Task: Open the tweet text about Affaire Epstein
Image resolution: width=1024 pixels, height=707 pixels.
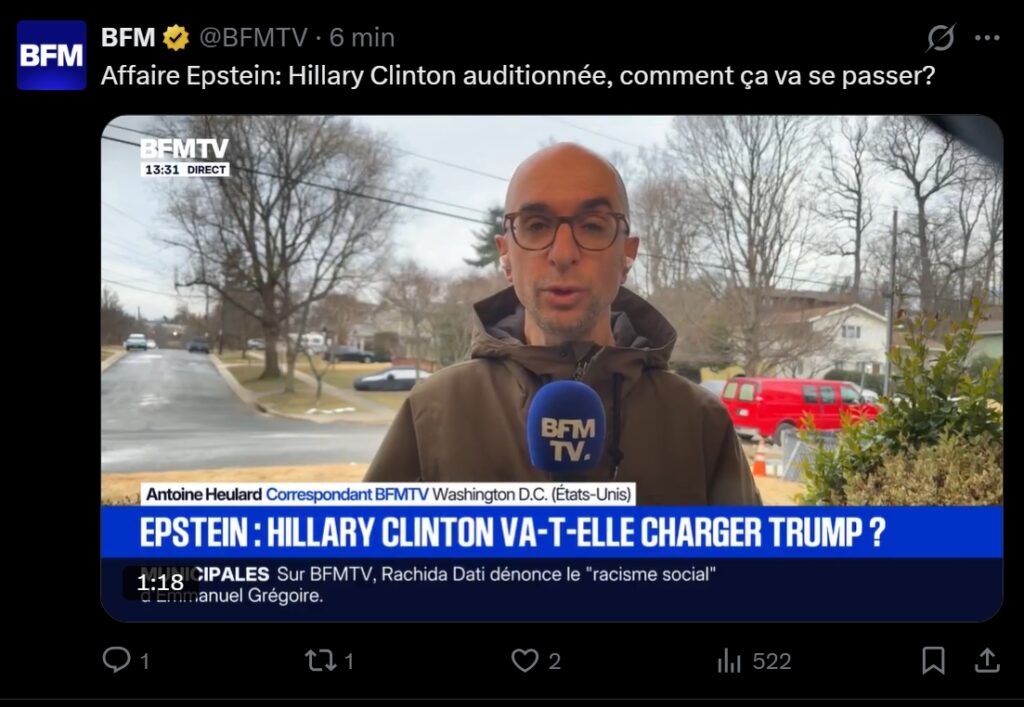Action: [x=518, y=76]
